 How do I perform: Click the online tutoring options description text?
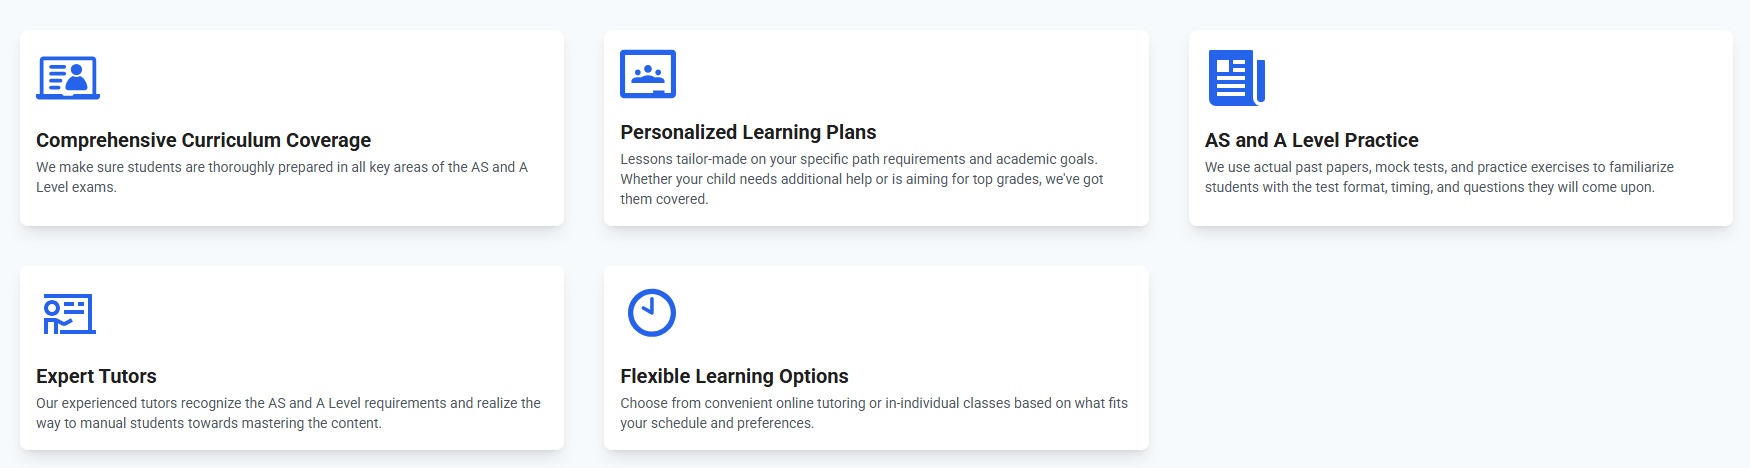[873, 413]
